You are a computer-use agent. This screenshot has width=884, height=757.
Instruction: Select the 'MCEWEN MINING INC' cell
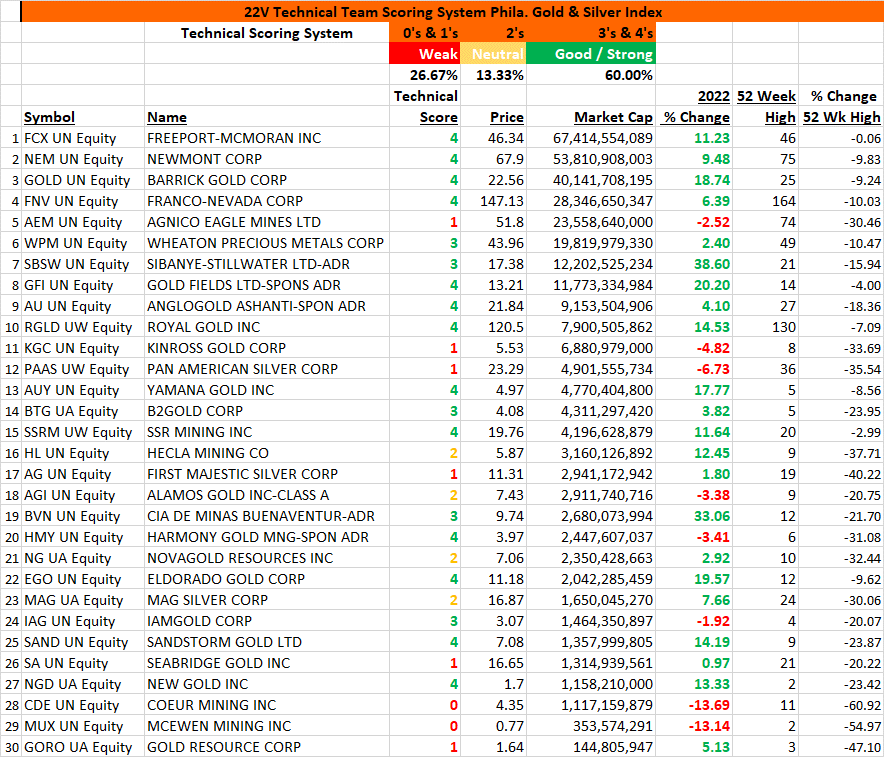(x=267, y=726)
